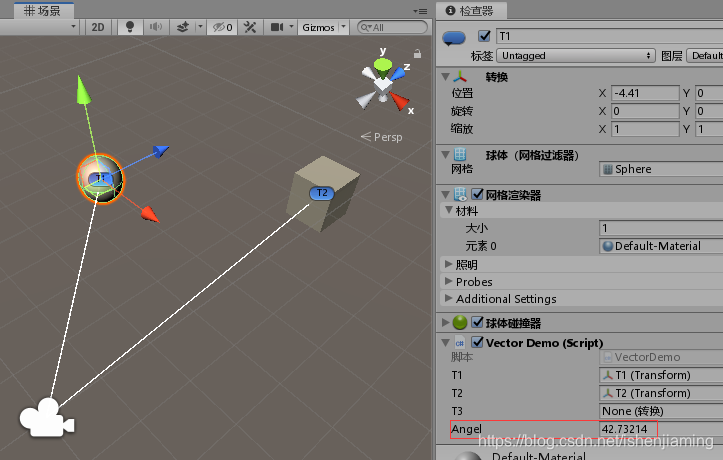Click the object name field T1
723x460 pixels.
[609, 36]
